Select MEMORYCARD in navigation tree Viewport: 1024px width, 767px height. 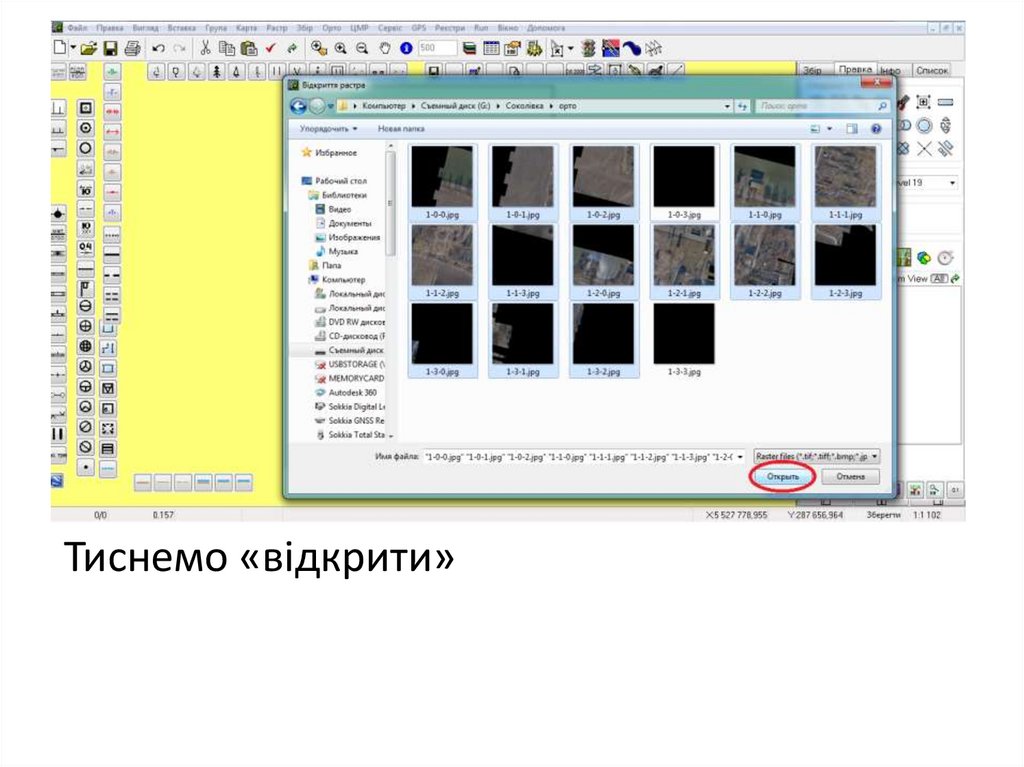pos(349,378)
